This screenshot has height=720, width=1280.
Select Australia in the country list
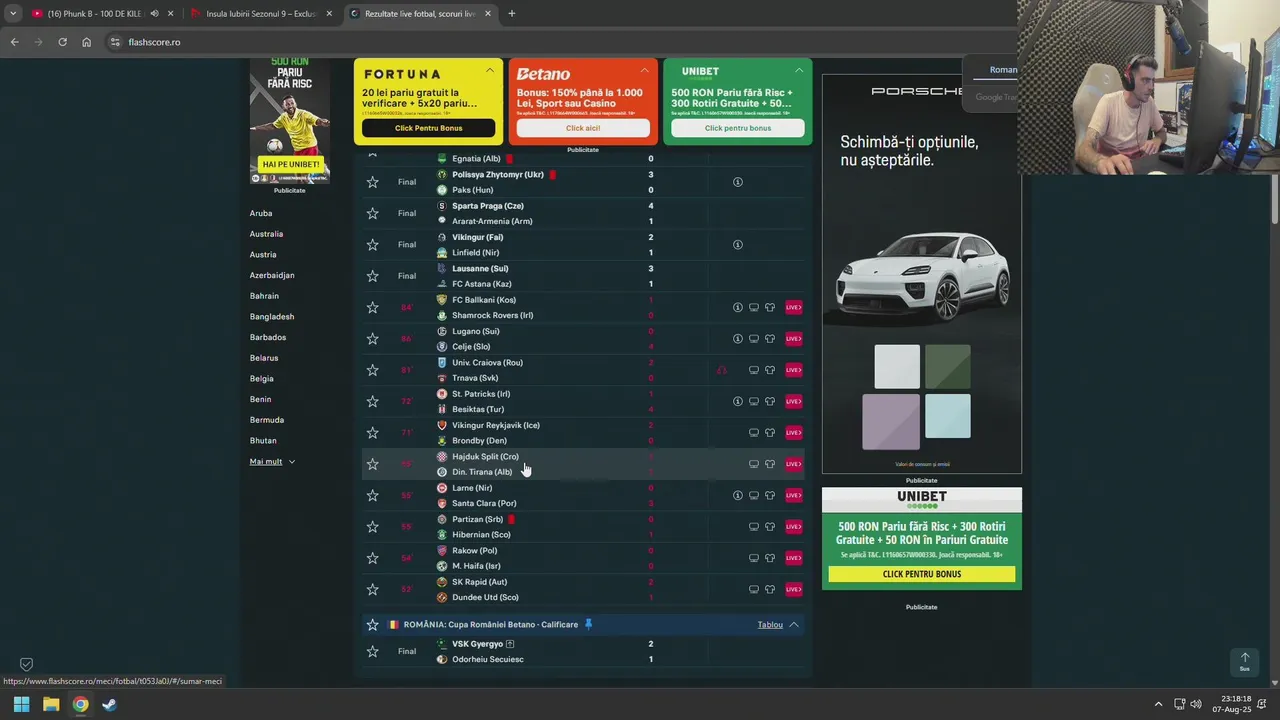tap(266, 234)
